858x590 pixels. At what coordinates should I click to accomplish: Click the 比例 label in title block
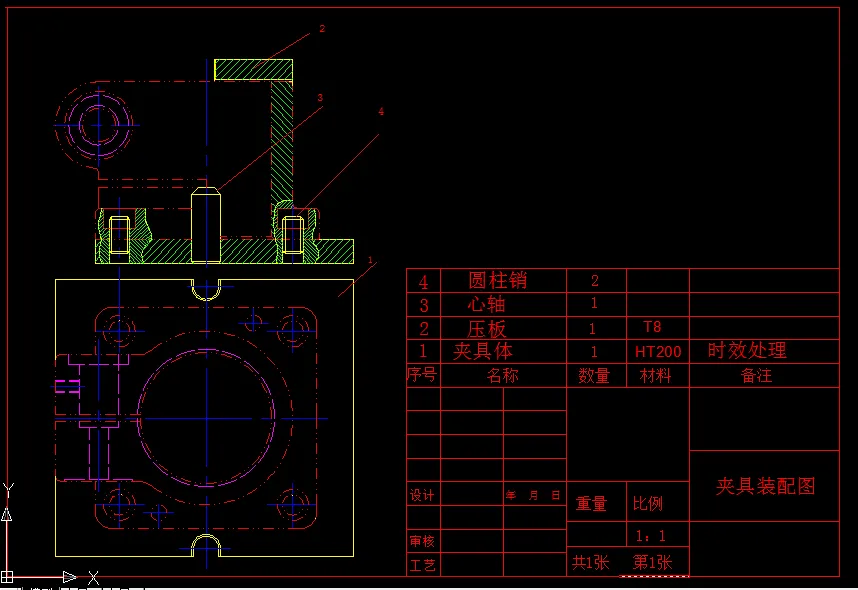pos(648,504)
